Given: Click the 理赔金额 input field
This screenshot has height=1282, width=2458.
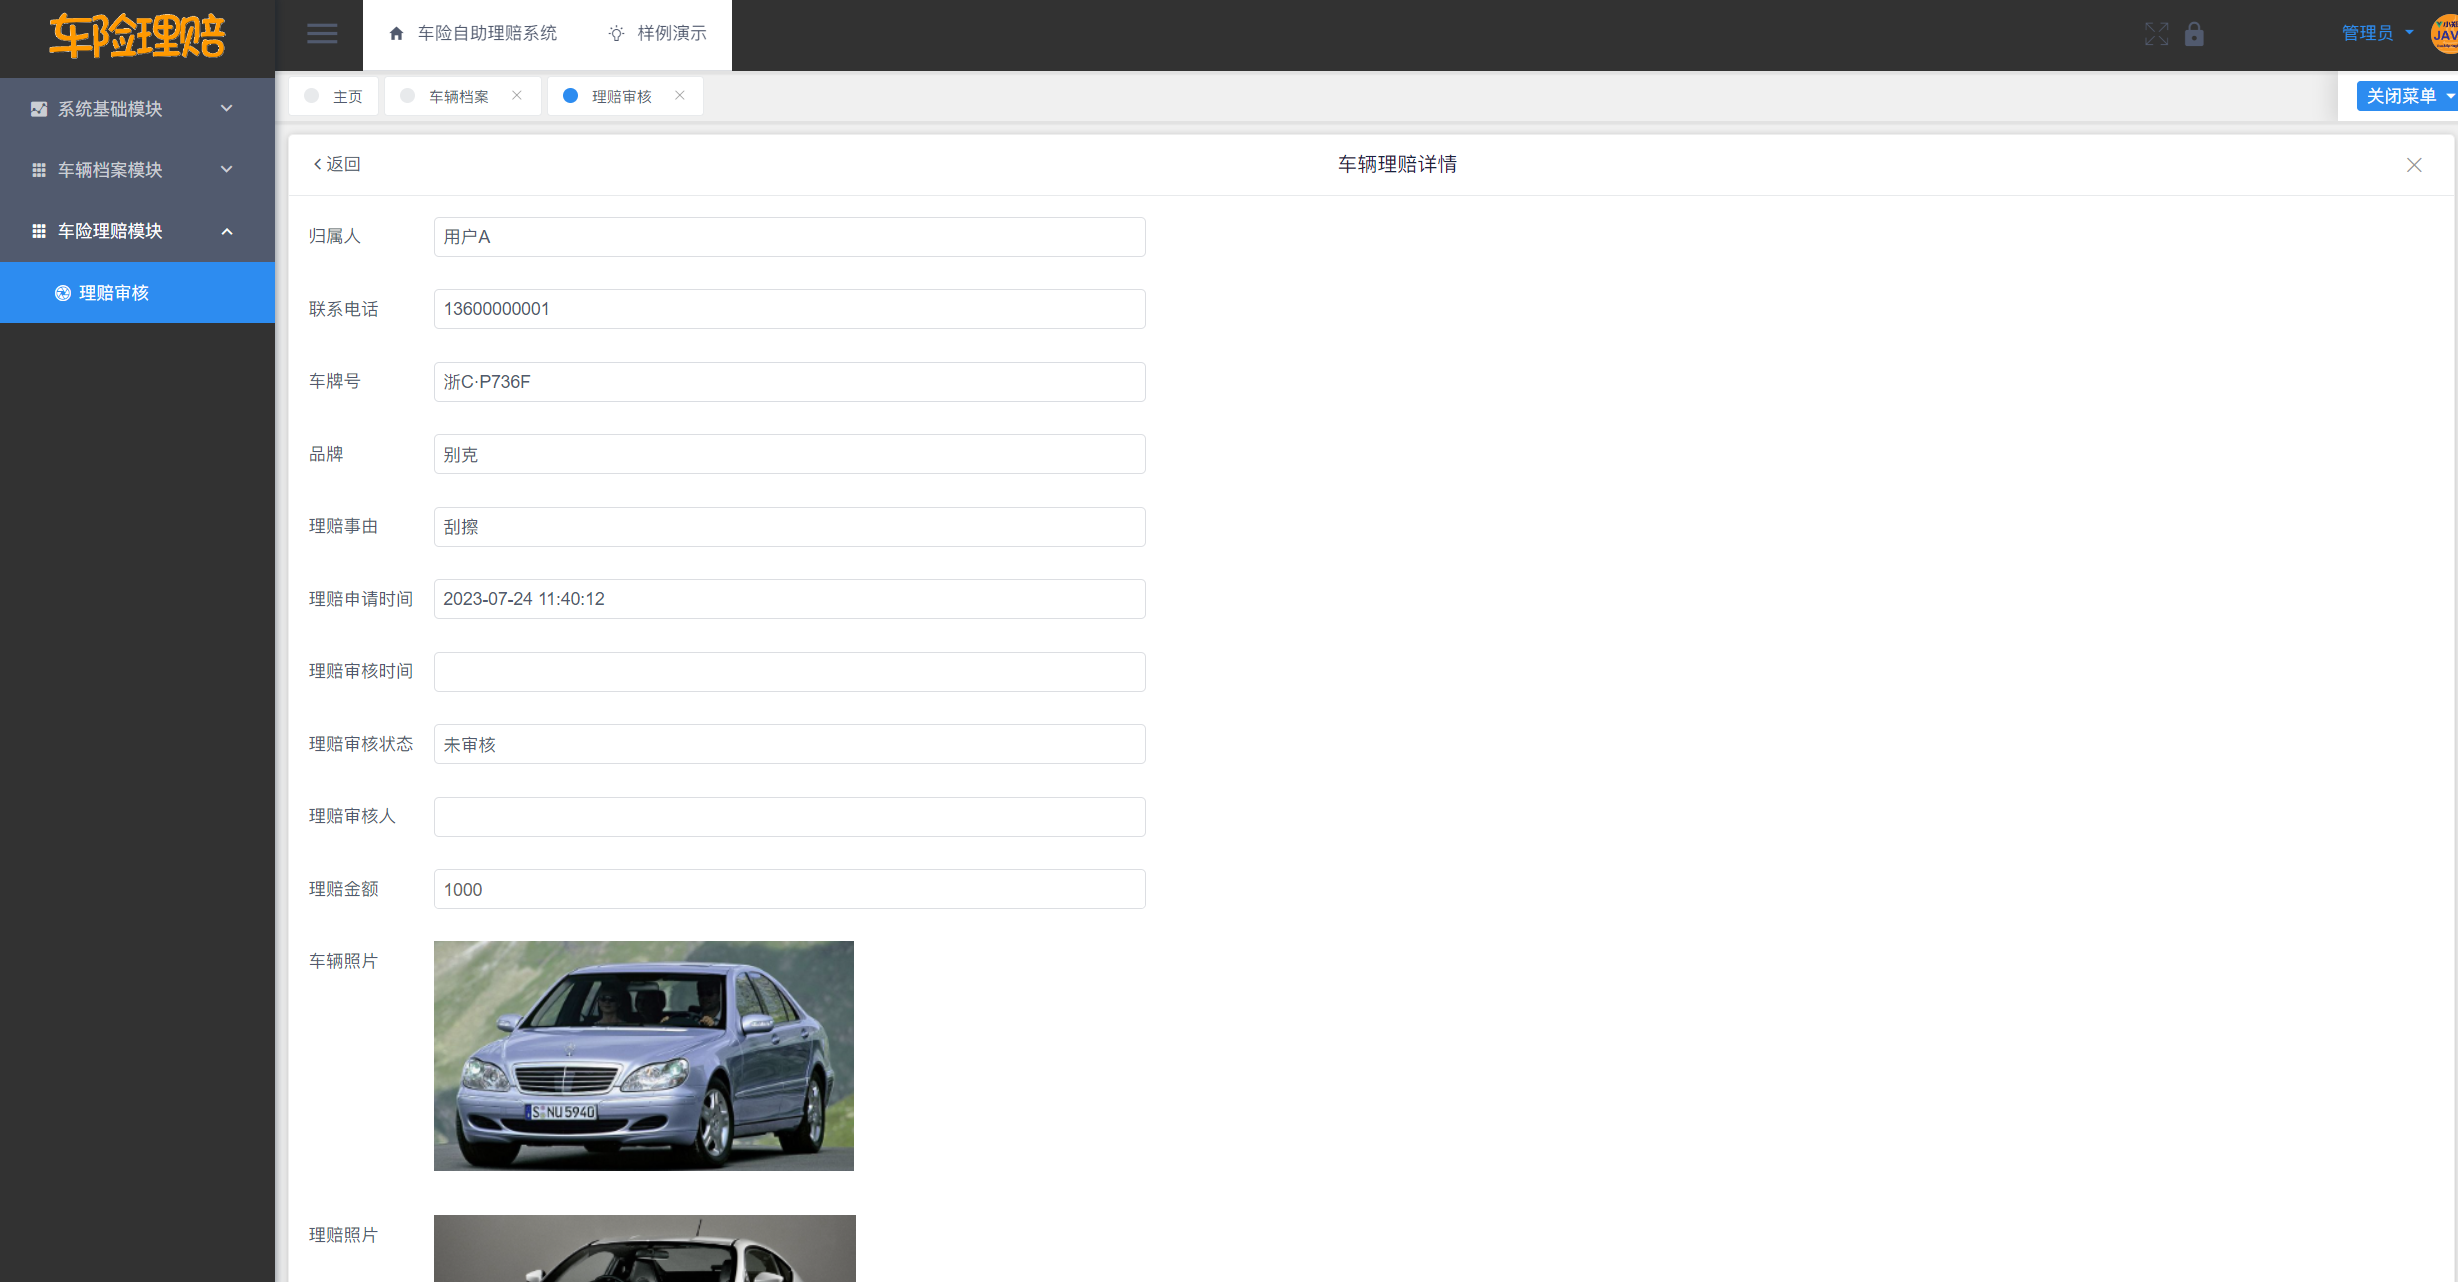Looking at the screenshot, I should (788, 889).
